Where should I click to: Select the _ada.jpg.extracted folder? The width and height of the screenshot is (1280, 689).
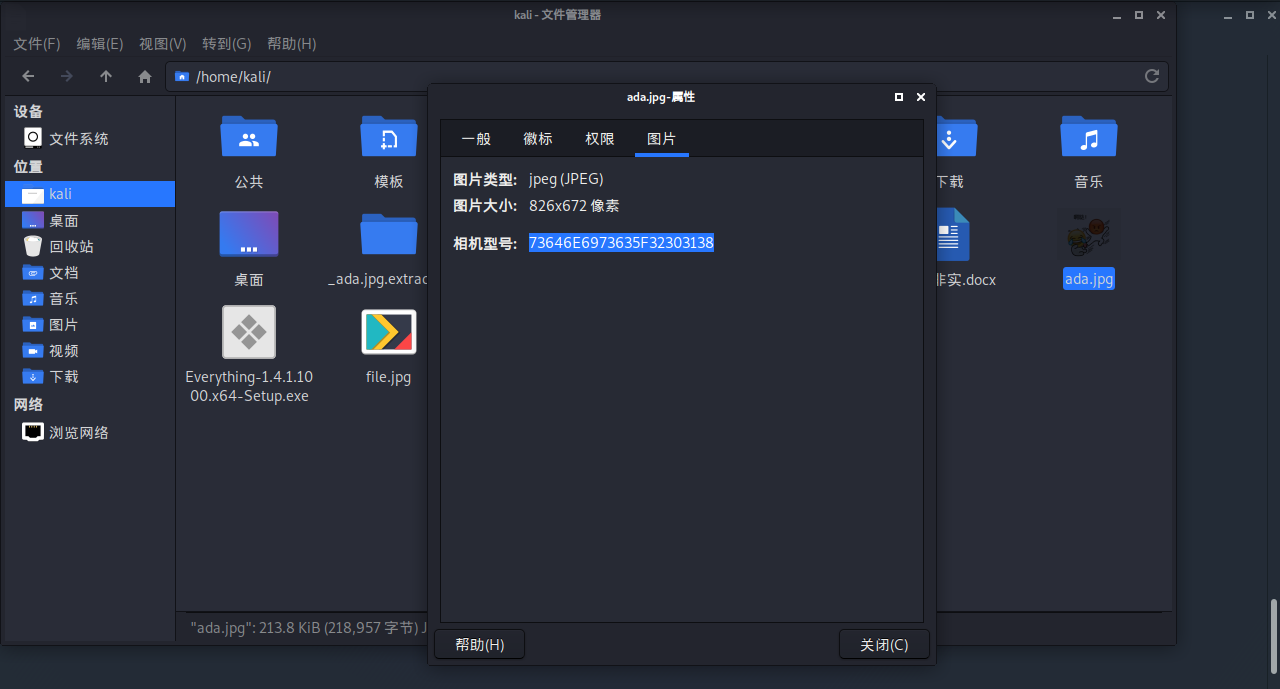pos(389,235)
